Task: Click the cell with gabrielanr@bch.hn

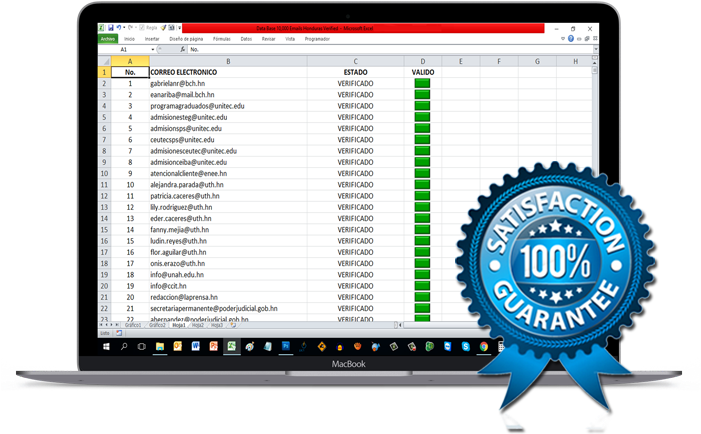Action: 228,84
